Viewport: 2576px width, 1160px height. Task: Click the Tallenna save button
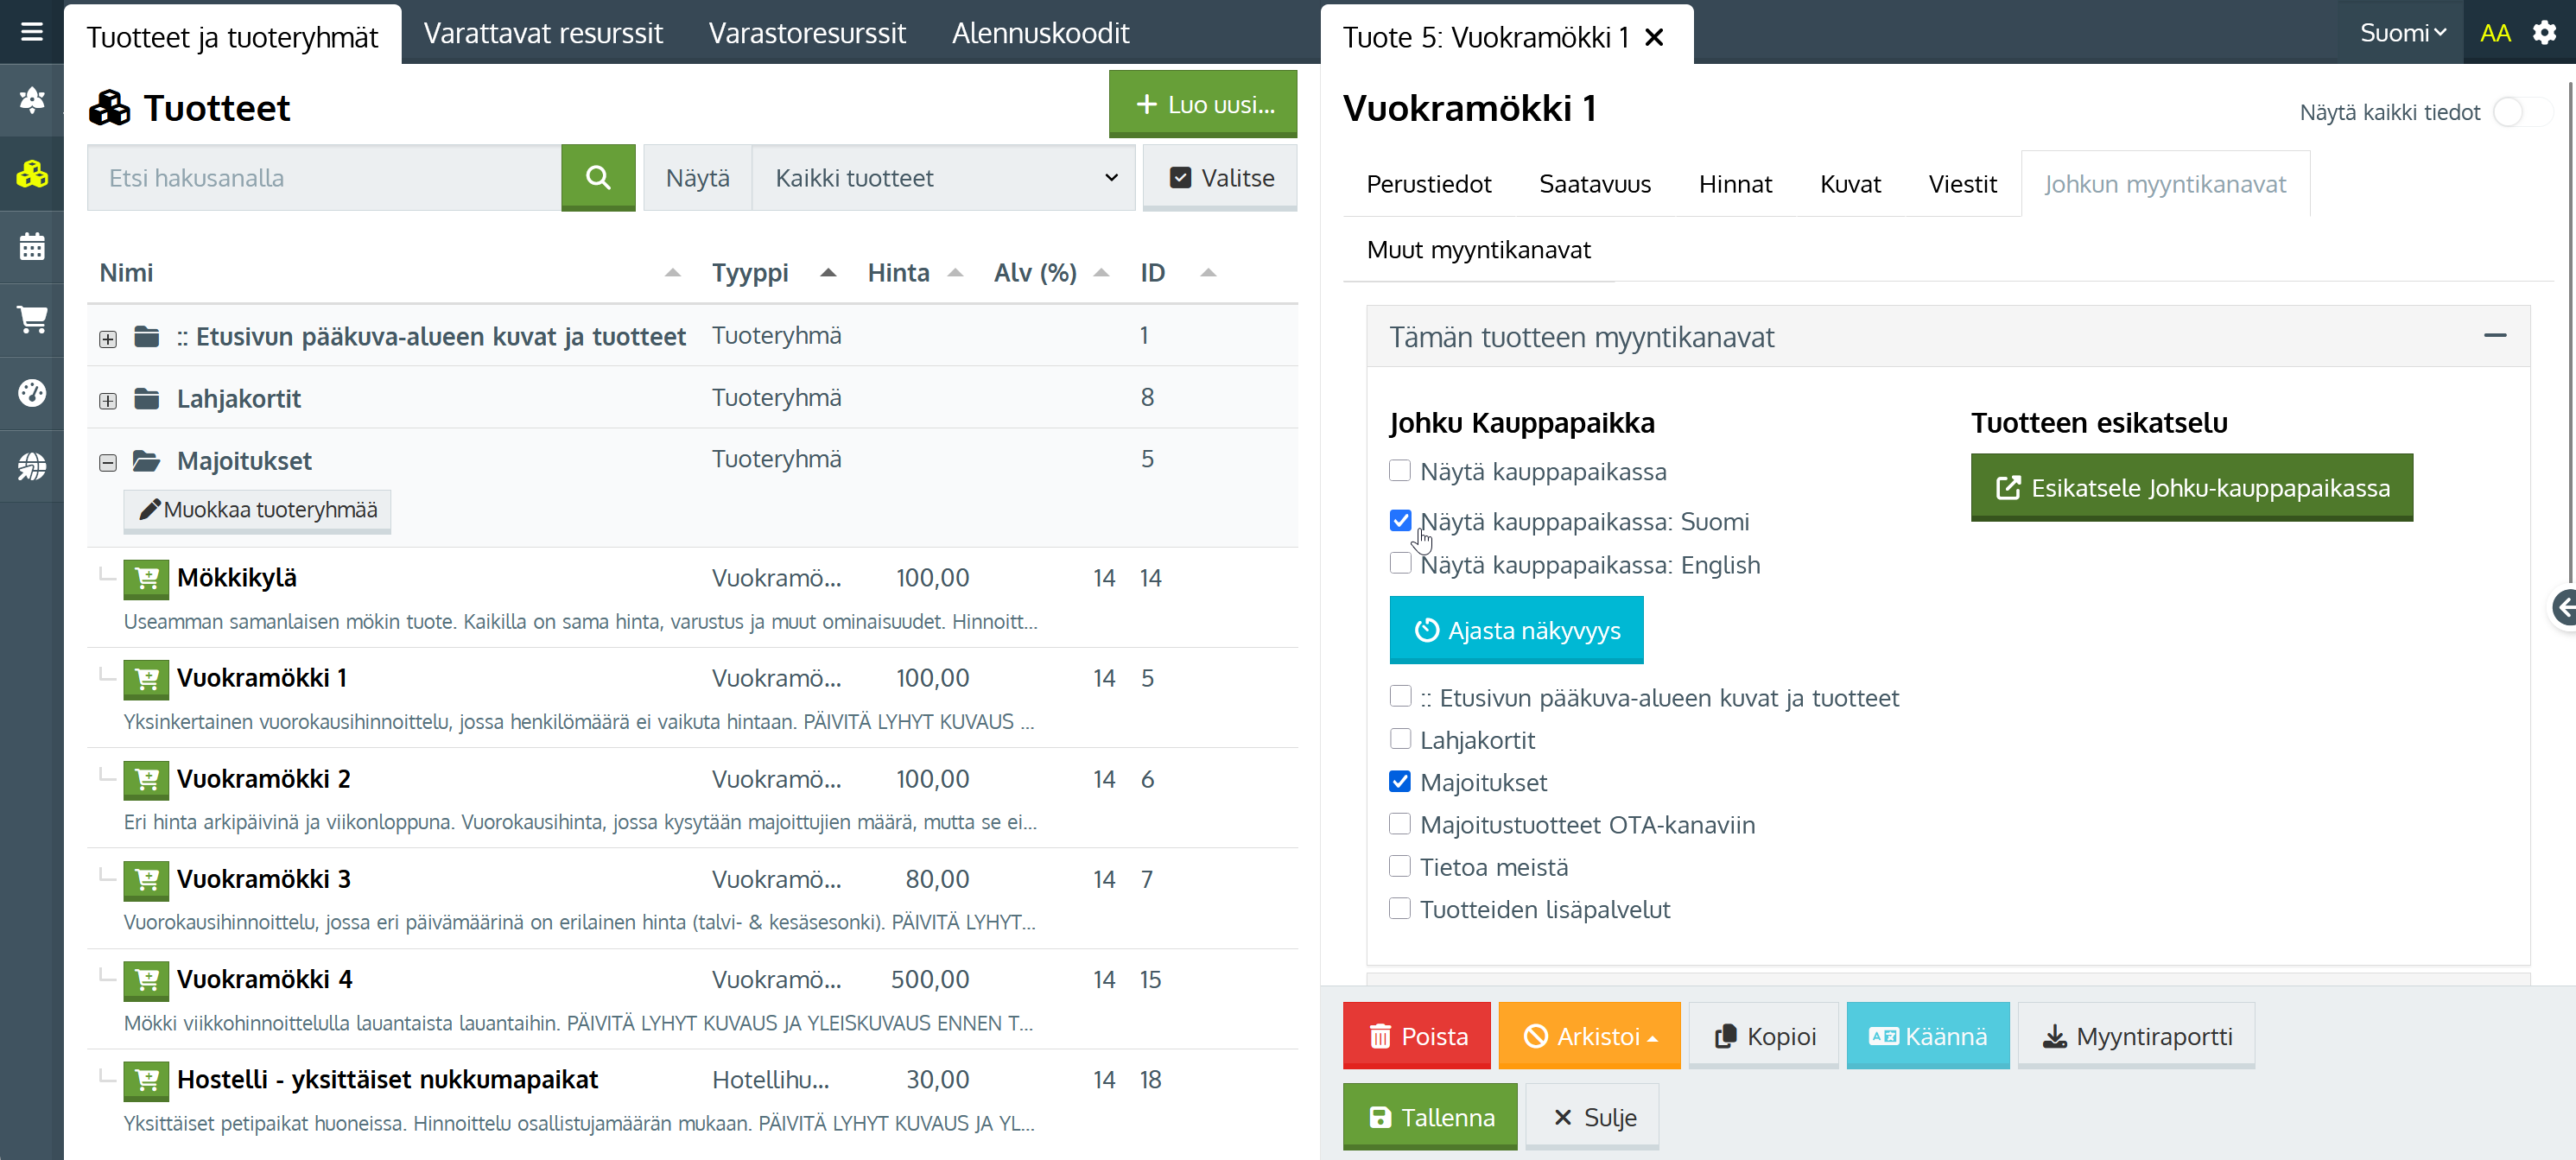coord(1429,1116)
